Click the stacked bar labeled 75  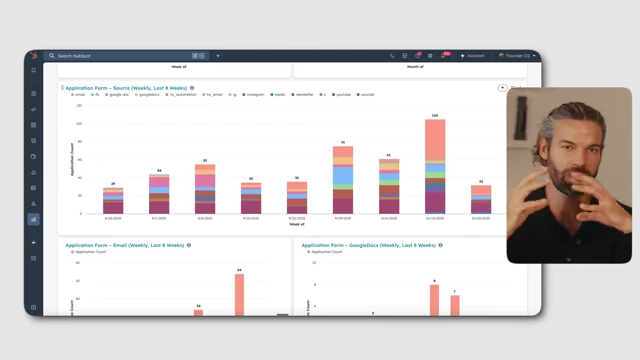(343, 180)
